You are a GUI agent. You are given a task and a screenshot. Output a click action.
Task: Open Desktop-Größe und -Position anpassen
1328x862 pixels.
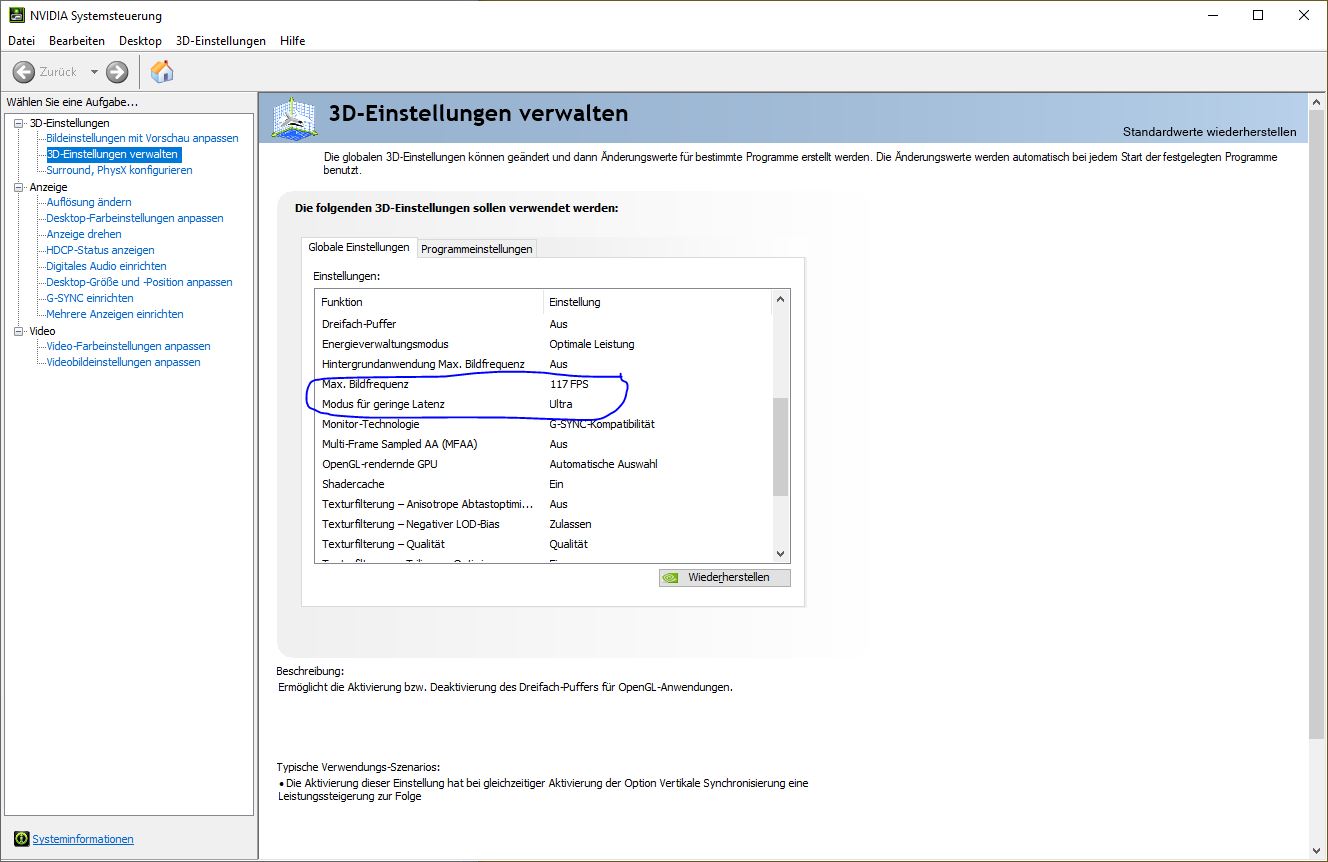(139, 282)
